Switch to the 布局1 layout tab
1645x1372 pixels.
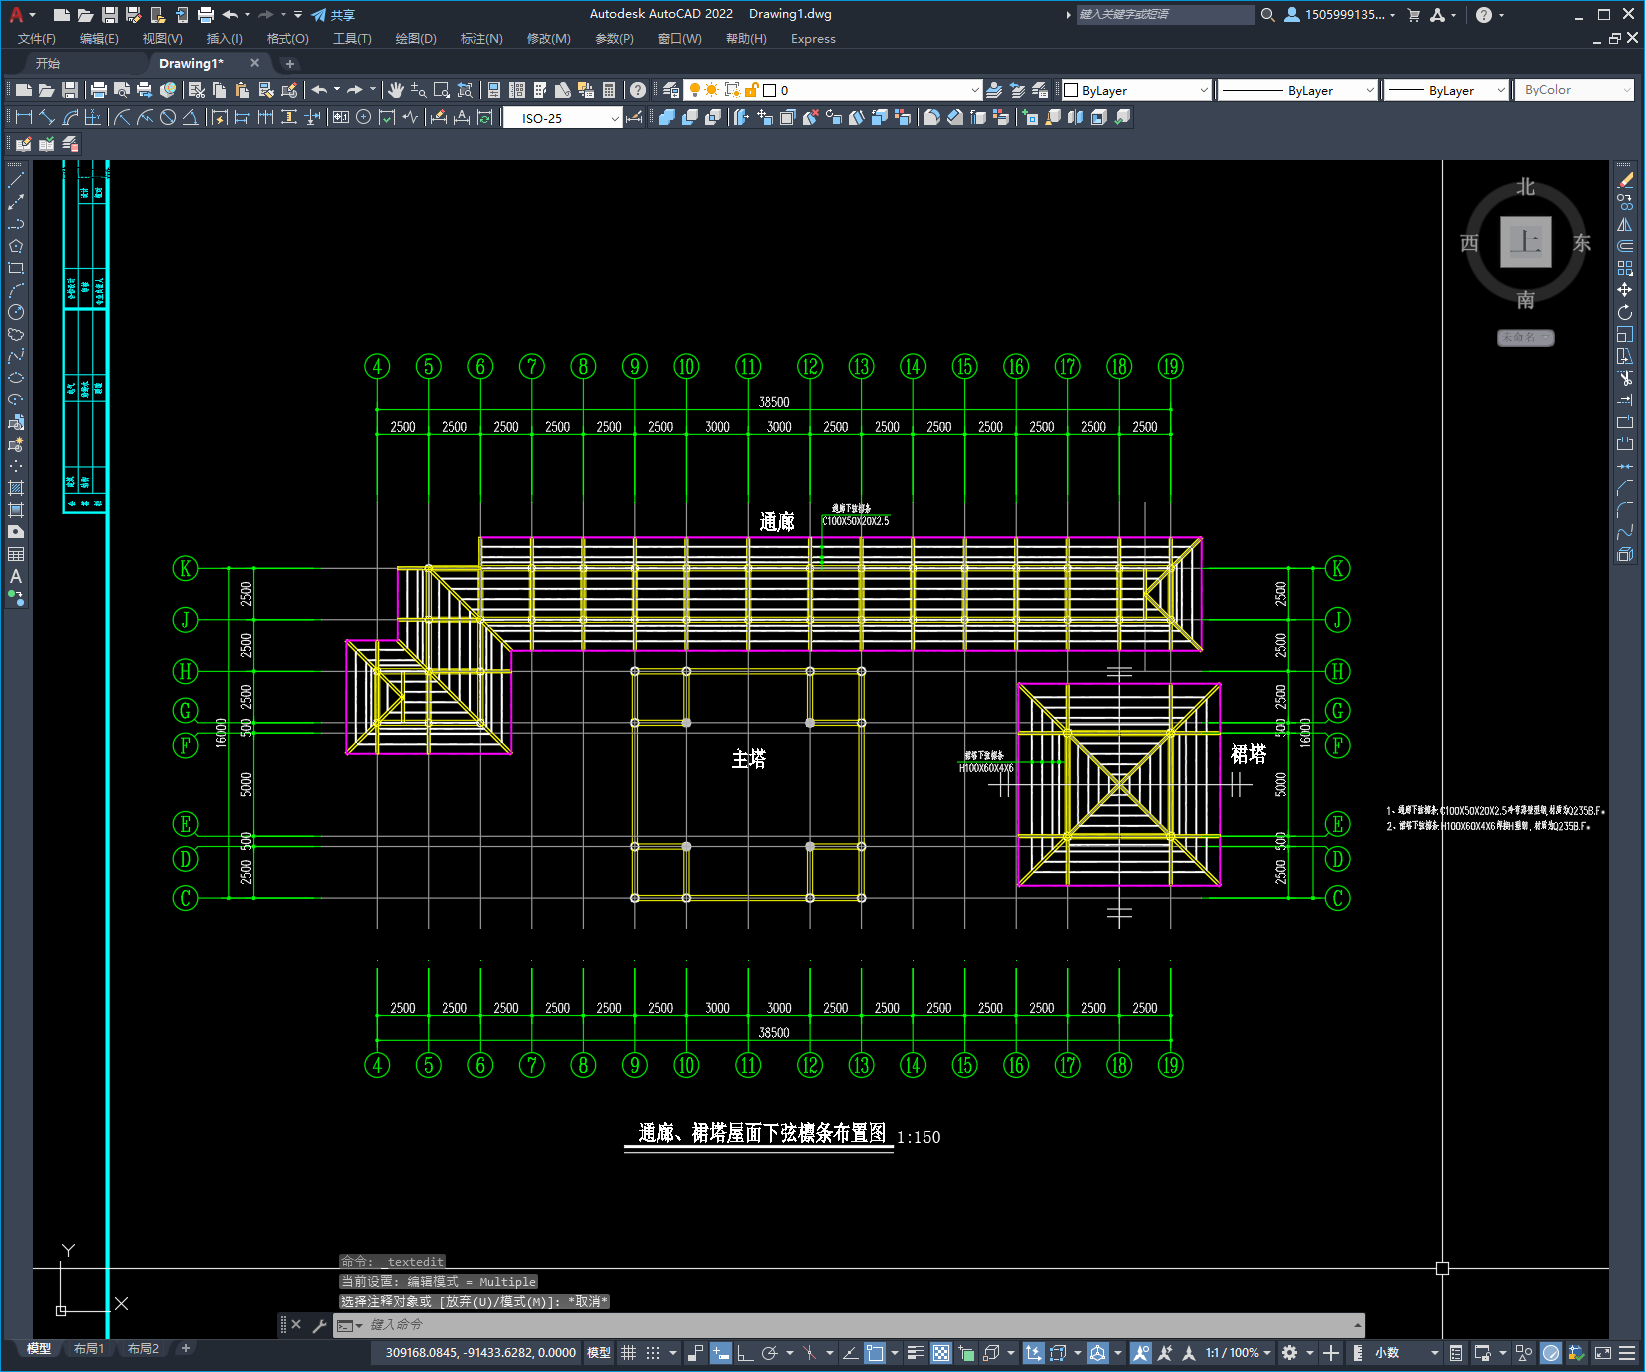[89, 1348]
